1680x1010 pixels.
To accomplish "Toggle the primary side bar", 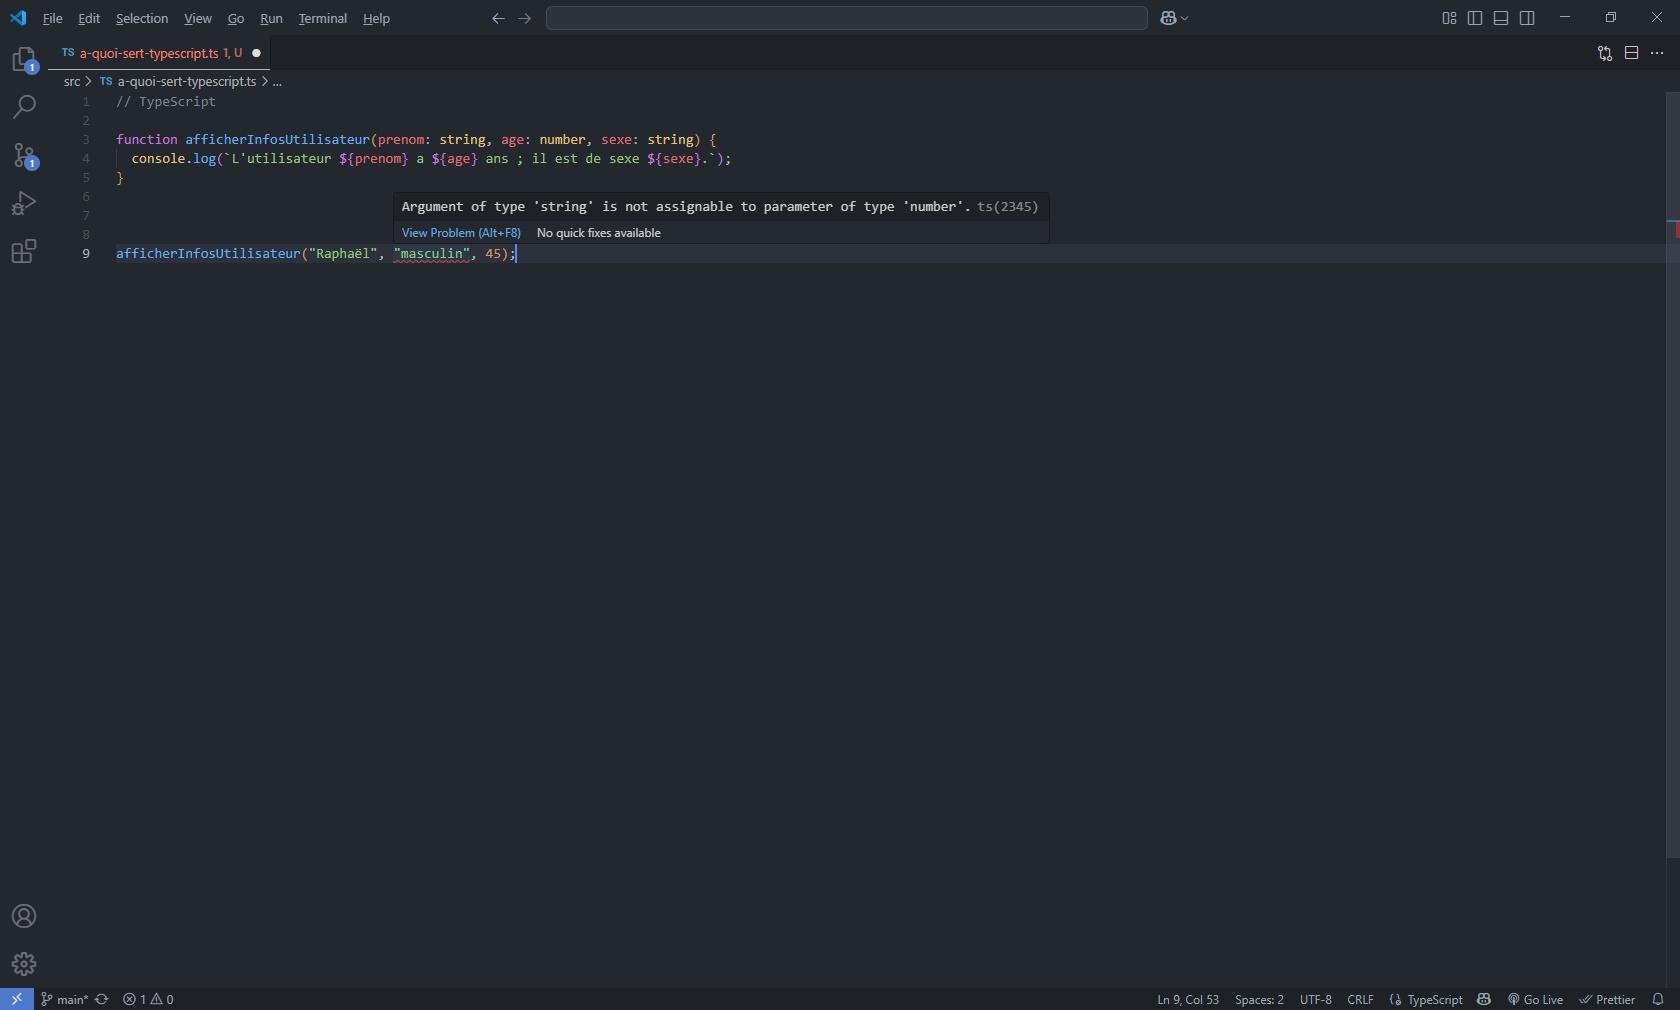I will click(x=1475, y=18).
